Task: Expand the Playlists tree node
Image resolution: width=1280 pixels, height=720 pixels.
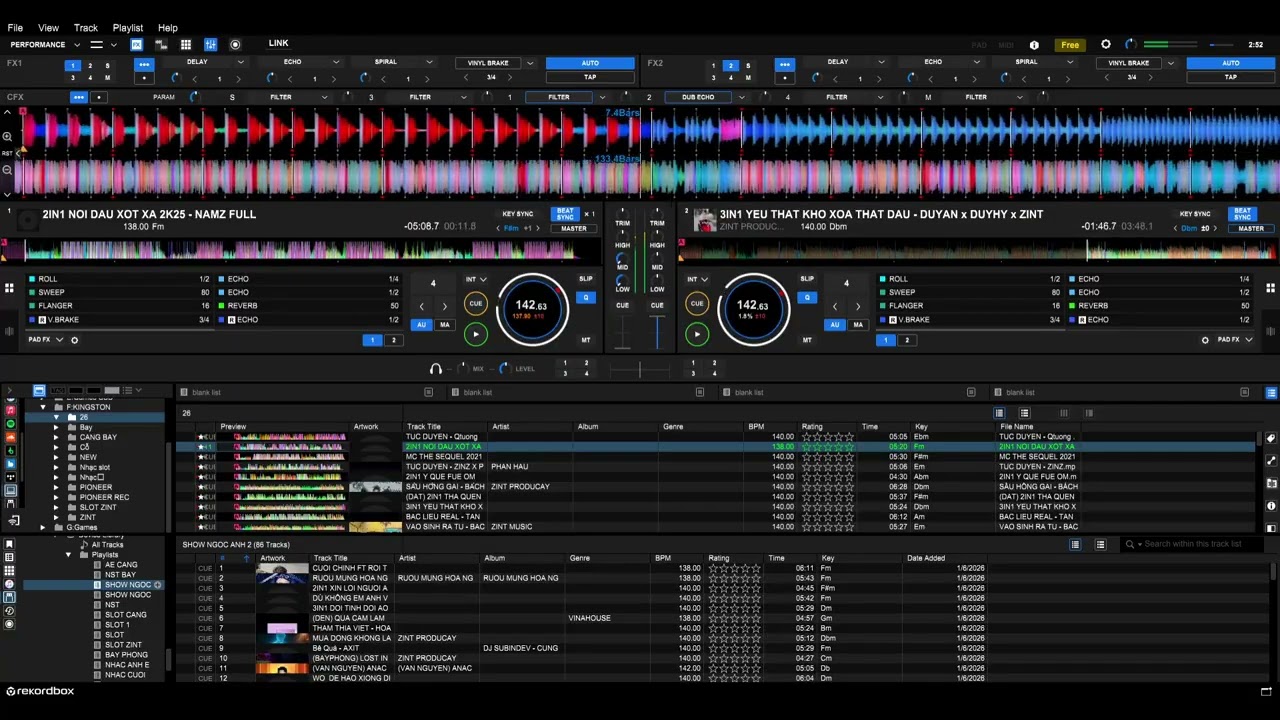Action: 69,555
